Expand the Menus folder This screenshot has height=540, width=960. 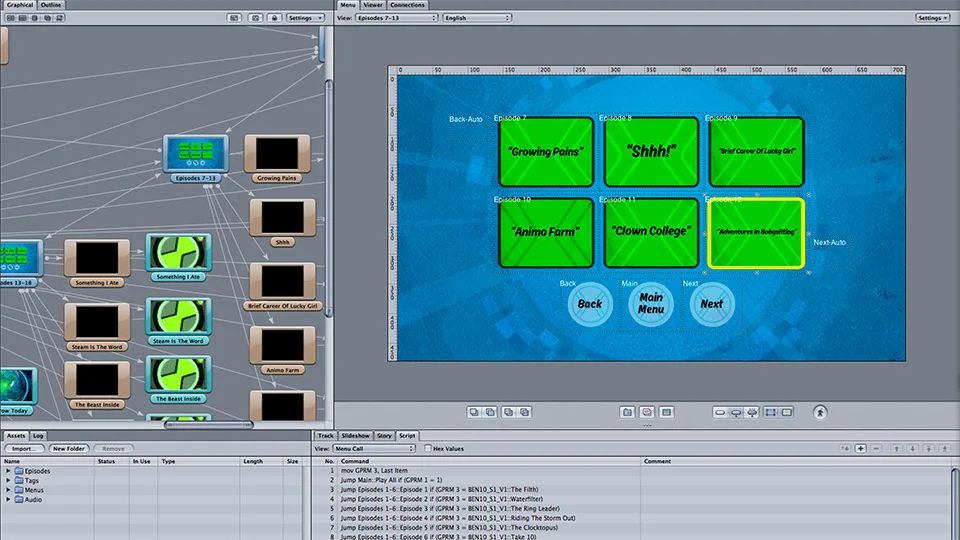(9, 490)
